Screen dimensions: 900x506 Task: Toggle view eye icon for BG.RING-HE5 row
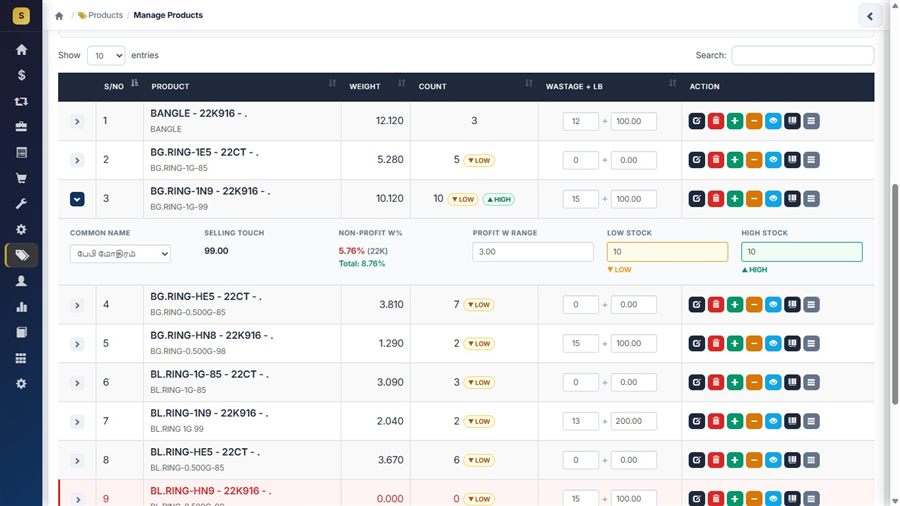(773, 305)
